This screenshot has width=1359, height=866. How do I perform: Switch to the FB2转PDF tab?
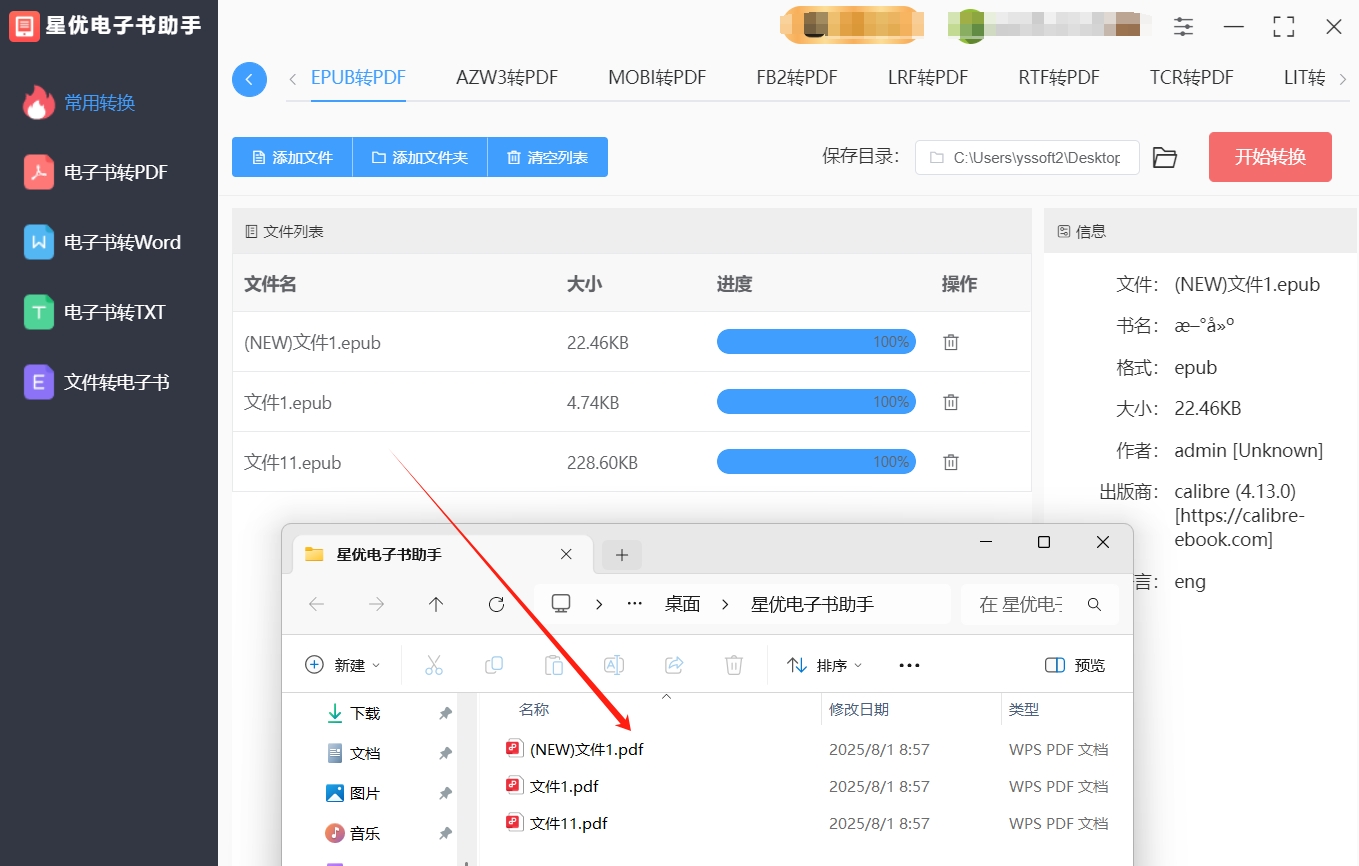[797, 78]
